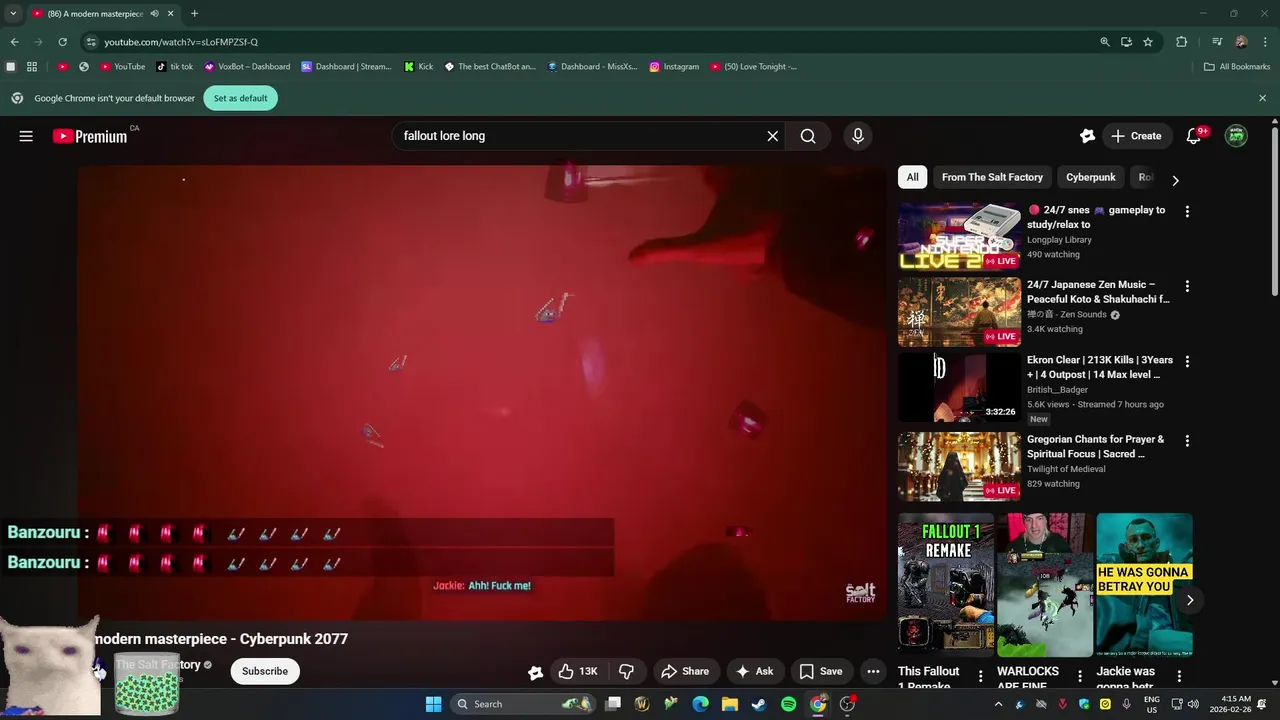This screenshot has height=720, width=1280.
Task: Open more actions ellipsis under video
Action: pyautogui.click(x=873, y=671)
